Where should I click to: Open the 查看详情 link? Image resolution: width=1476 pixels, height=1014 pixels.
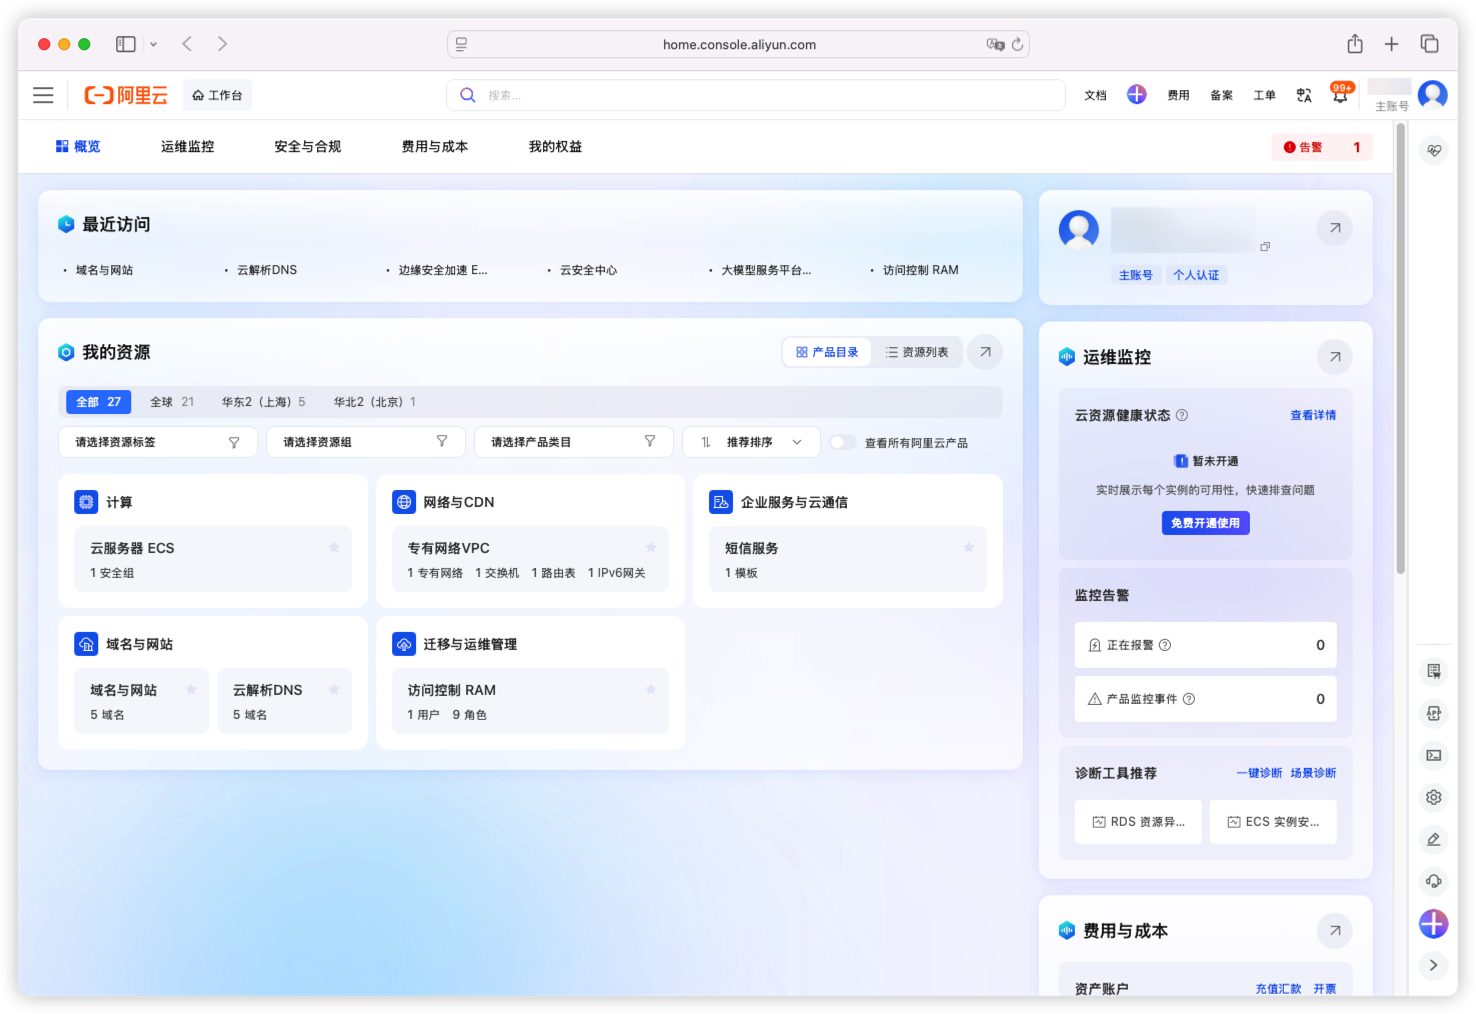click(x=1313, y=415)
